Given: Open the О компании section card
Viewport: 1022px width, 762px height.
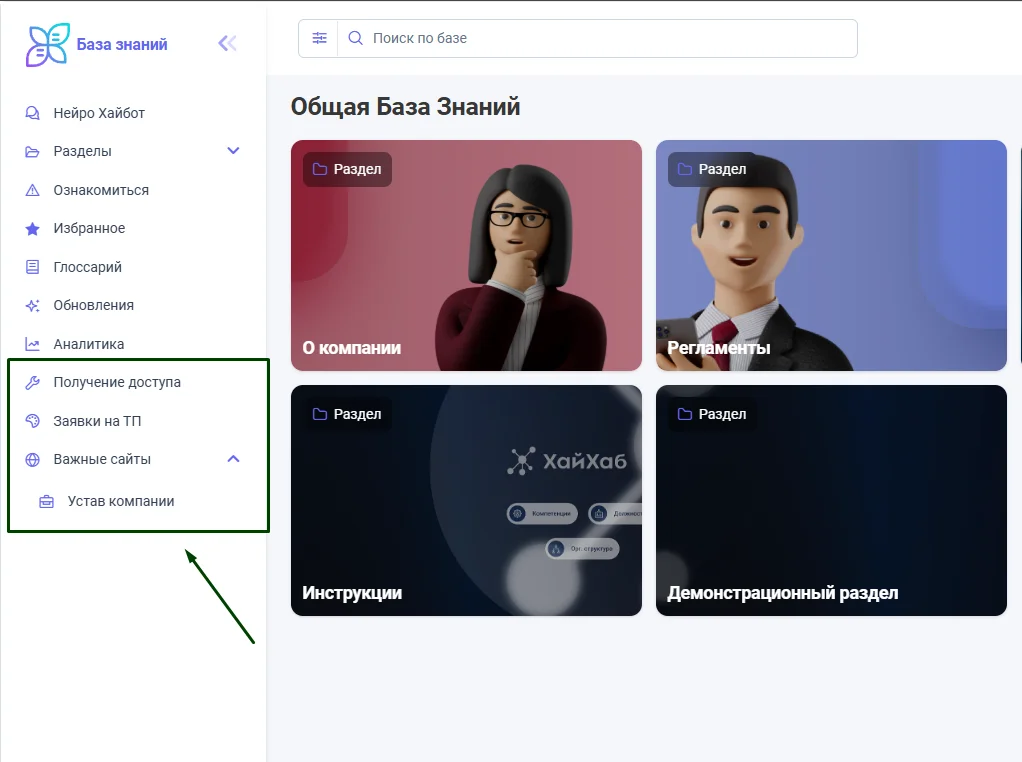Looking at the screenshot, I should coord(466,255).
